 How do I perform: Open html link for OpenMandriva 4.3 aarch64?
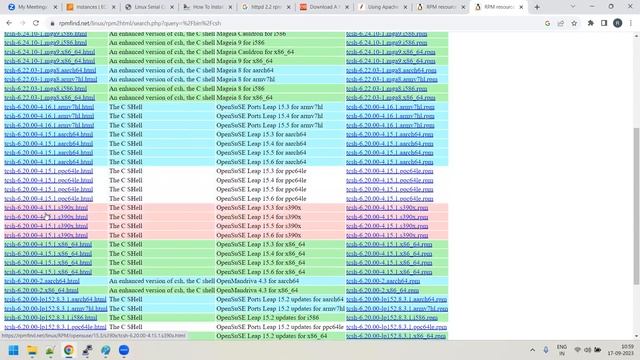42,281
